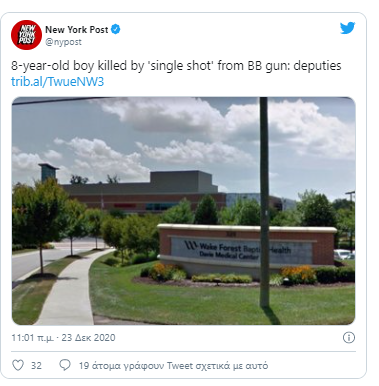Open the 19 άτομα γράφουν Tweet conversation link
The image size is (379, 386).
tap(173, 366)
